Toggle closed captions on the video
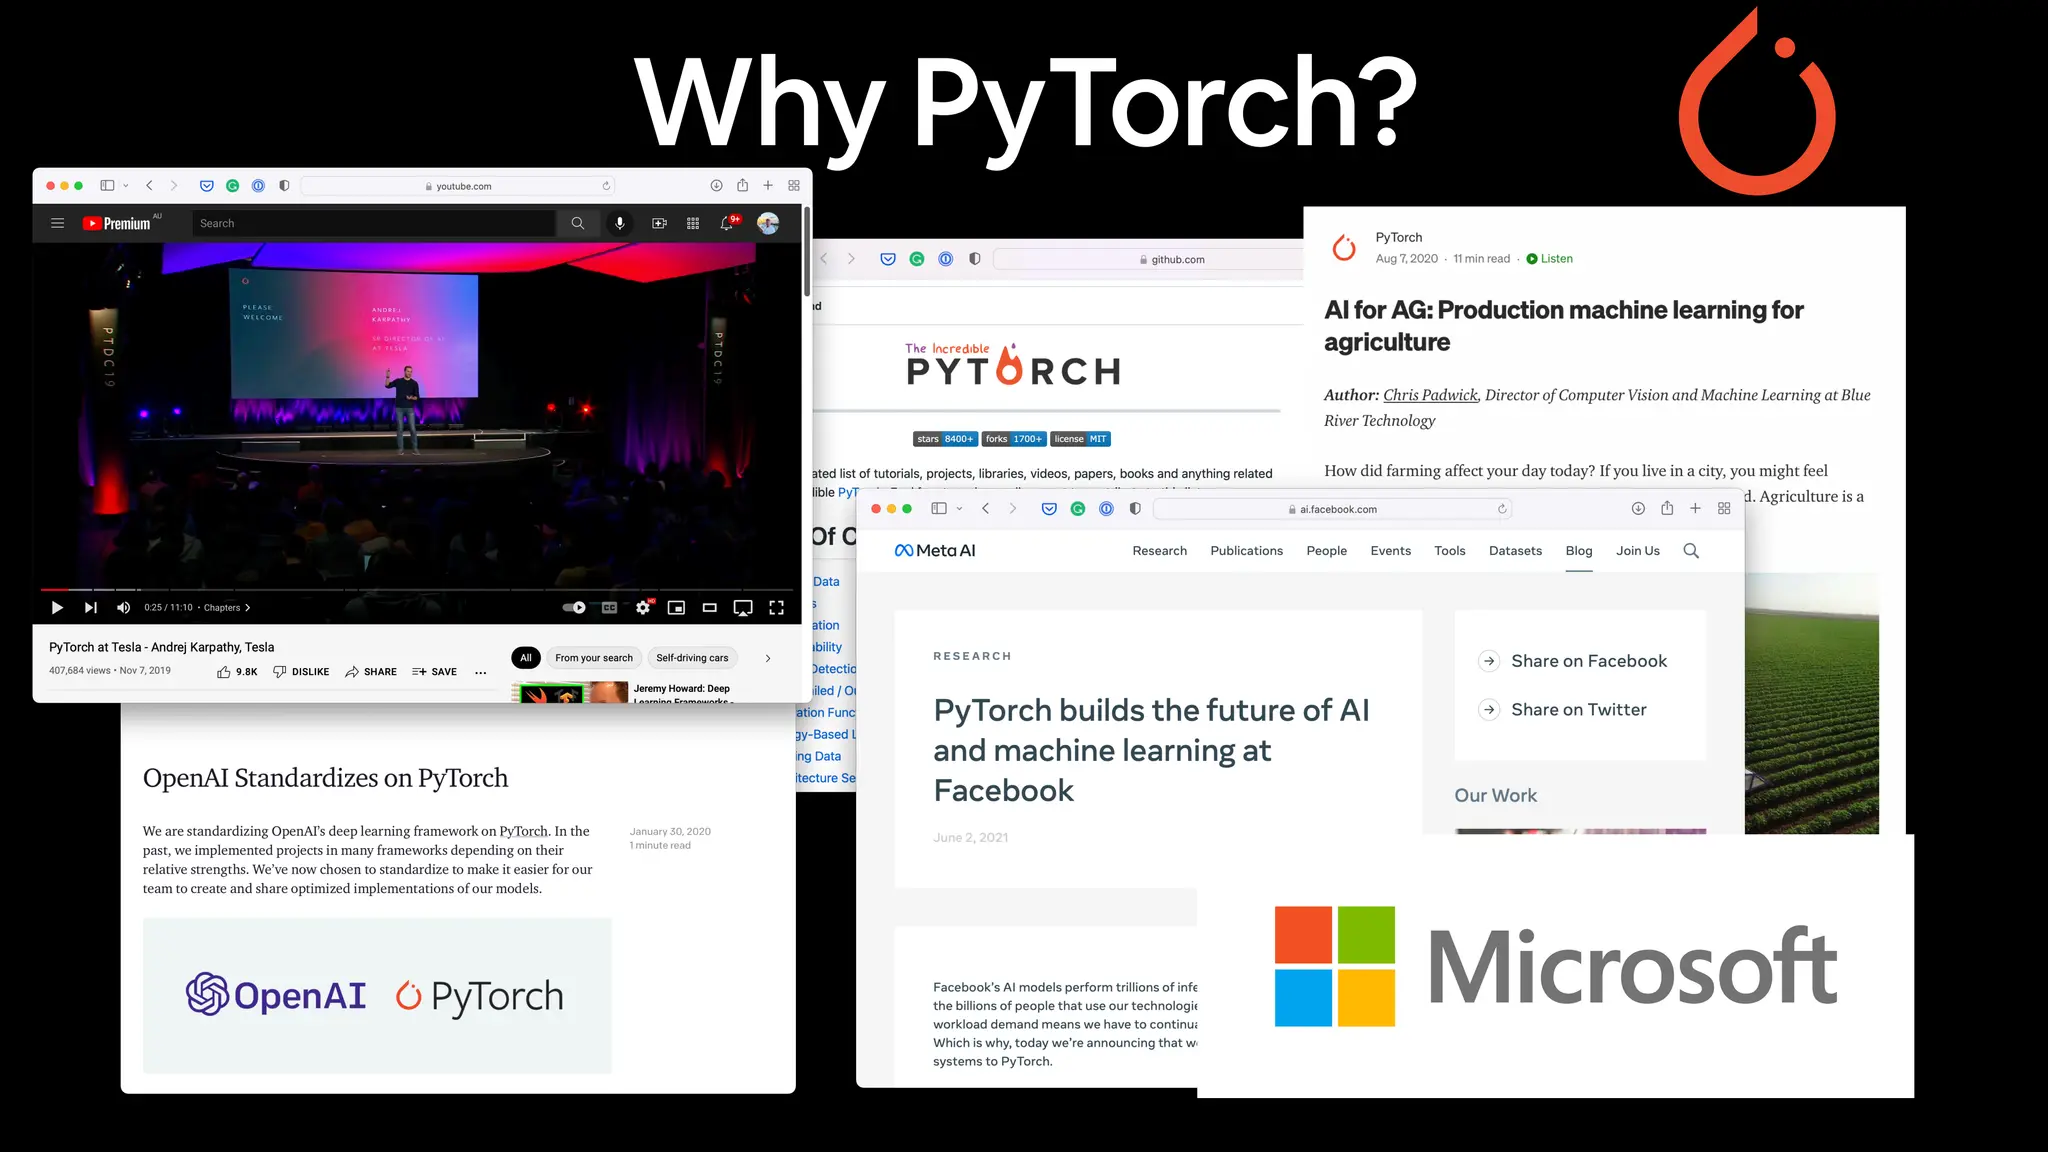 coord(609,607)
